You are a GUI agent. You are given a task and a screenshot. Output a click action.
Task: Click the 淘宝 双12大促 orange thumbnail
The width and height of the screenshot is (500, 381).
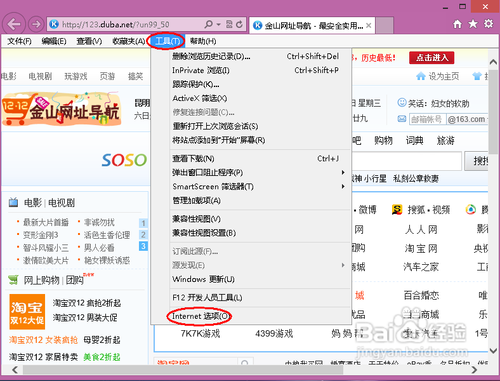(x=27, y=312)
